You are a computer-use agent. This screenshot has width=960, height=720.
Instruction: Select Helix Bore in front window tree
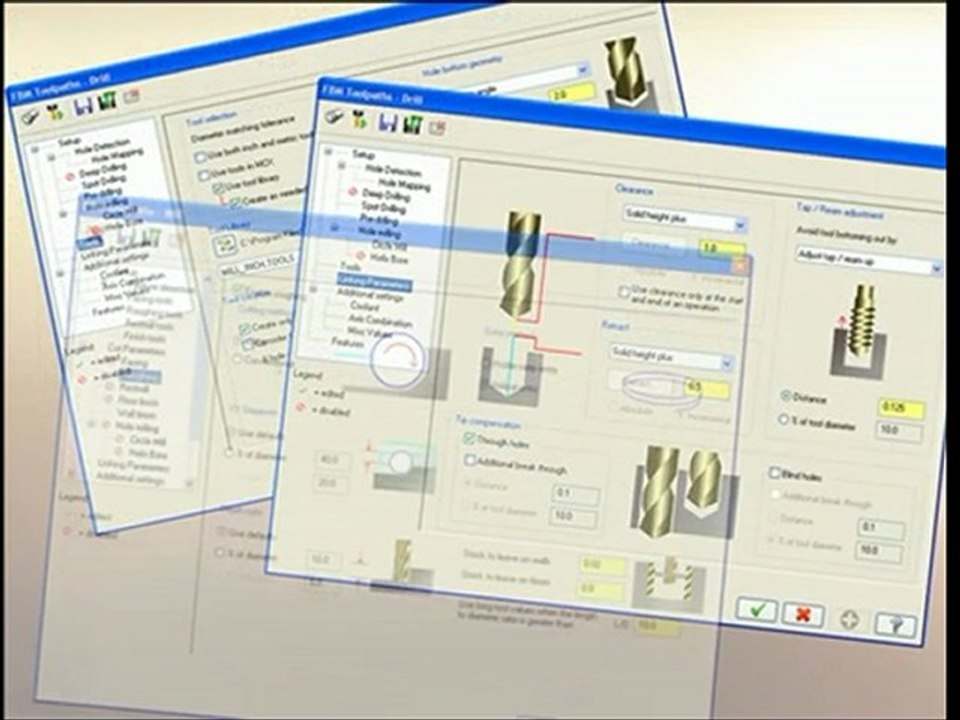tap(389, 259)
